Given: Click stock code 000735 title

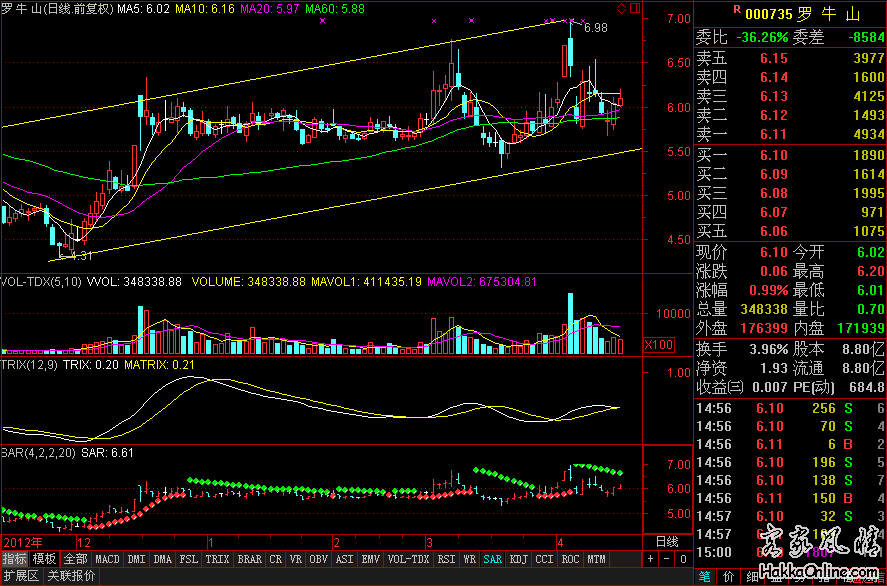Looking at the screenshot, I should [769, 14].
